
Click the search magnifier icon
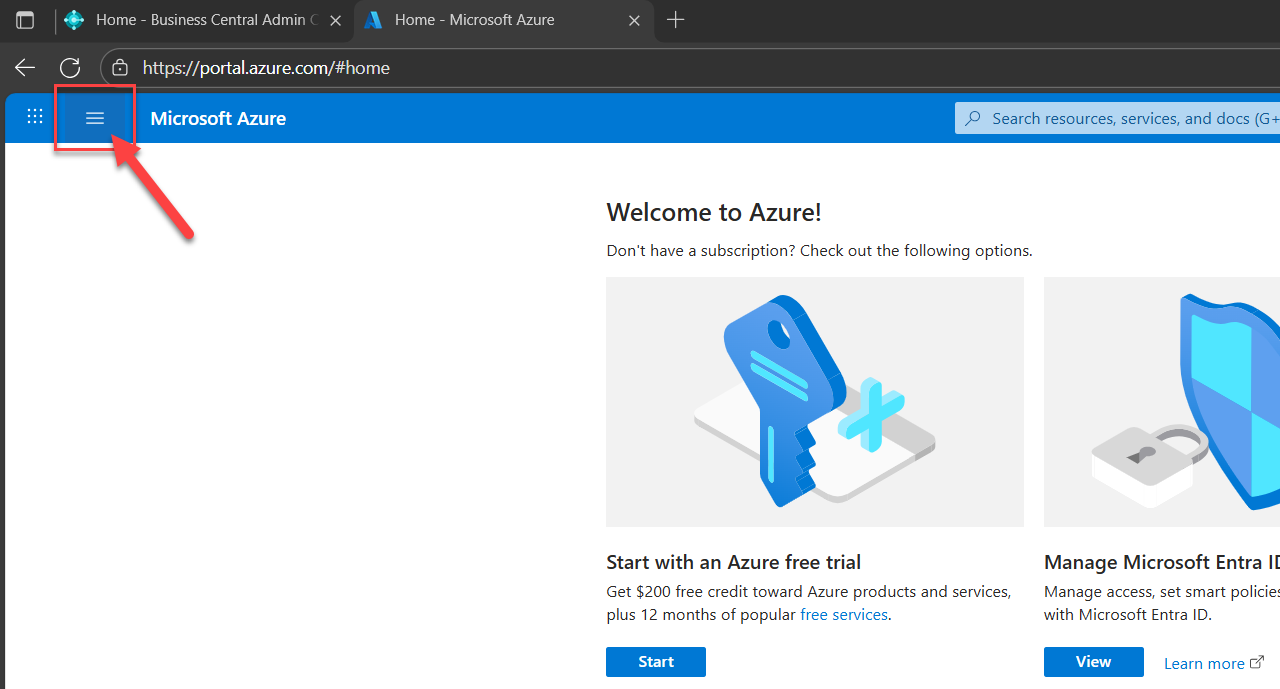click(x=973, y=118)
